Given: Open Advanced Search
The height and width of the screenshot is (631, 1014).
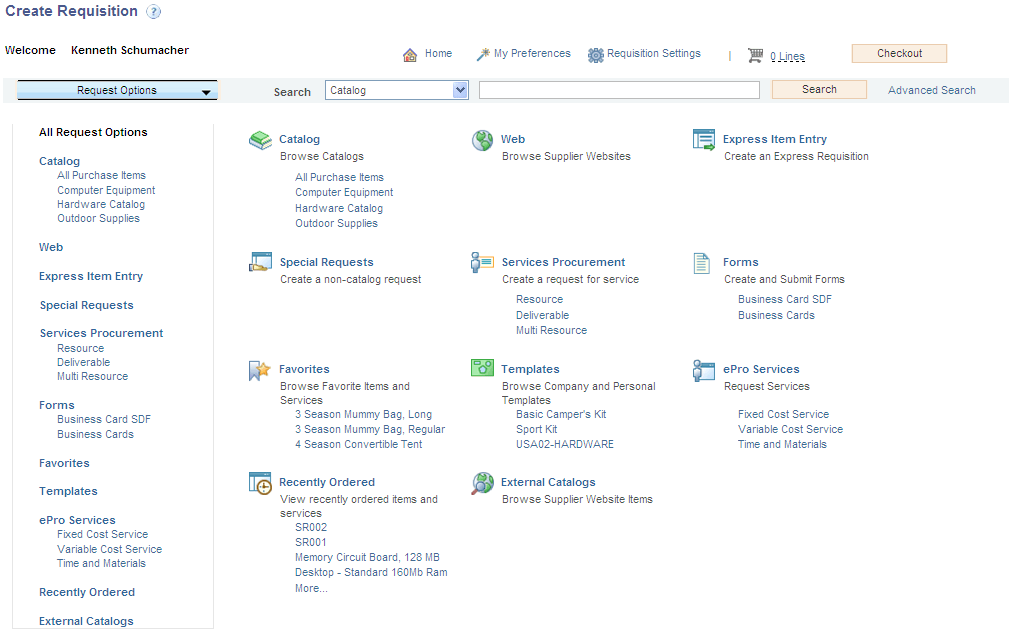Looking at the screenshot, I should (x=930, y=89).
